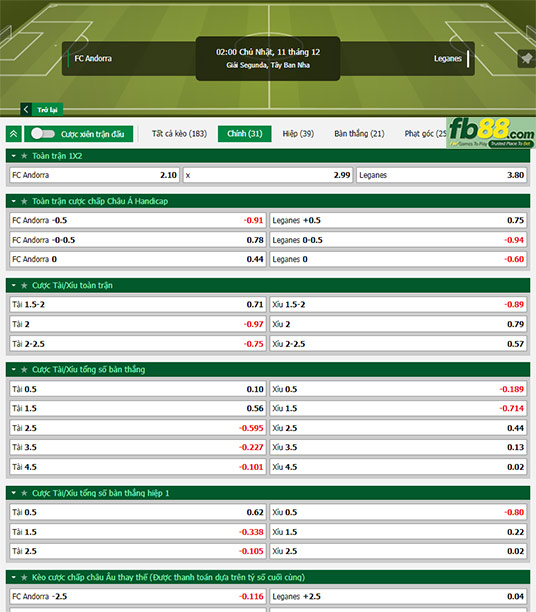This screenshot has height=612, width=536.
Task: Pick Tài 3.5 at -0.227
Action: pyautogui.click(x=138, y=447)
